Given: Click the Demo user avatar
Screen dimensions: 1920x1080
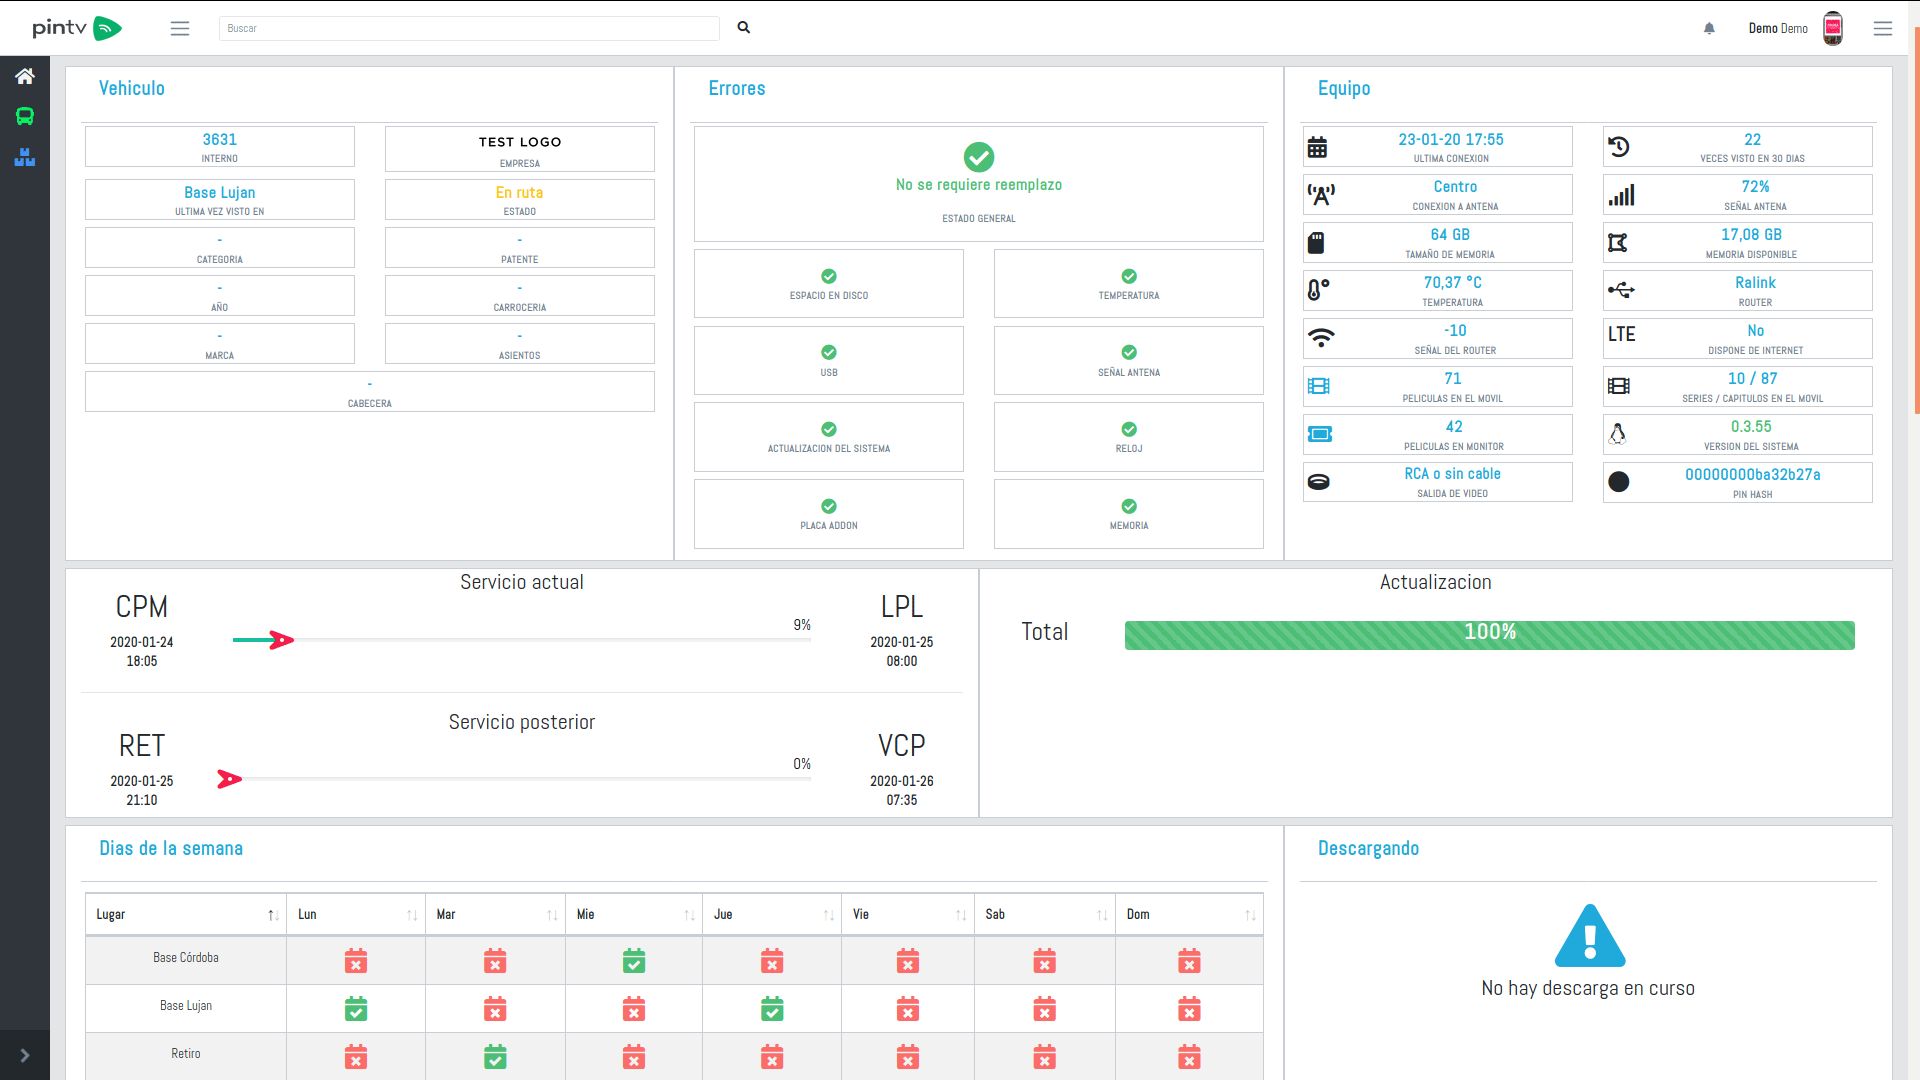Looking at the screenshot, I should (1833, 28).
